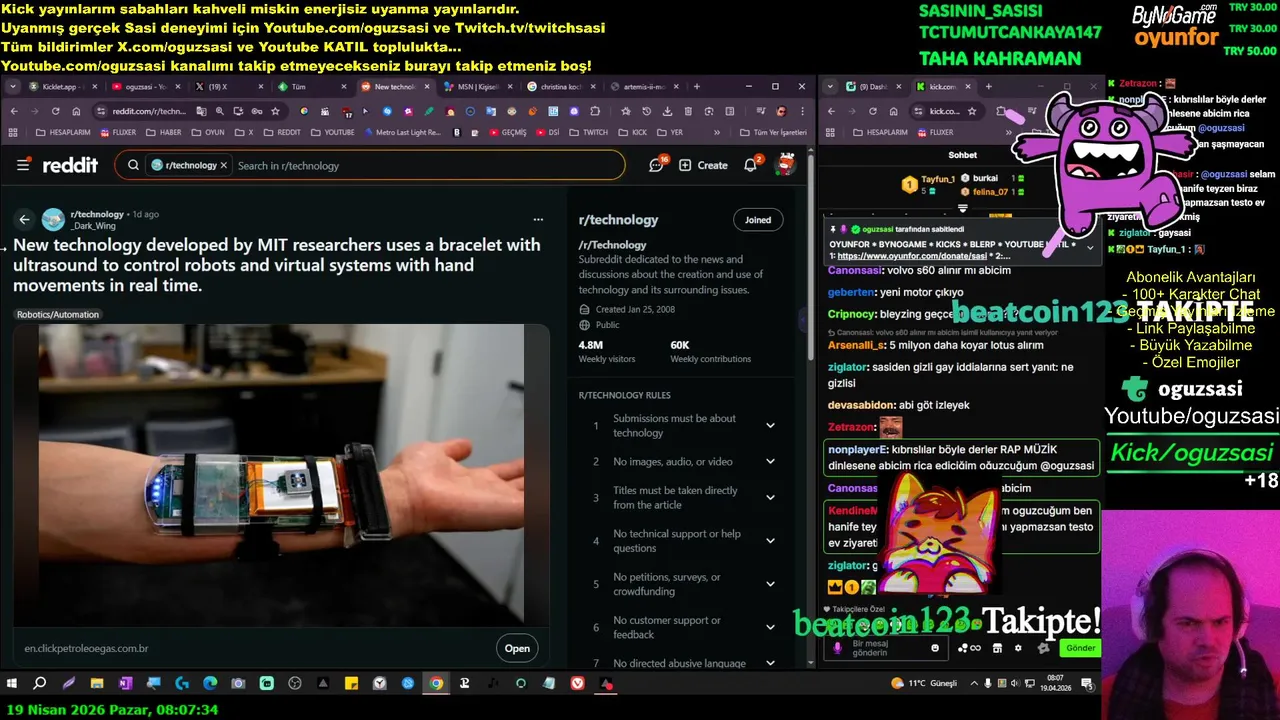Click the Joined button for r/technology
The width and height of the screenshot is (1280, 720).
[758, 220]
